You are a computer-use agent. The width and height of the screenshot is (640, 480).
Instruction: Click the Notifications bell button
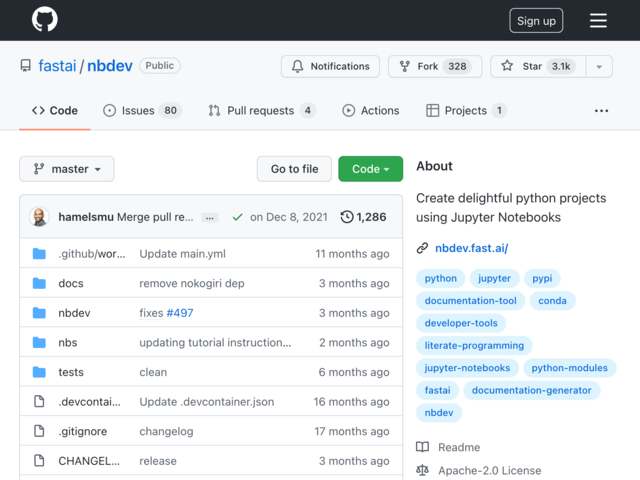330,66
